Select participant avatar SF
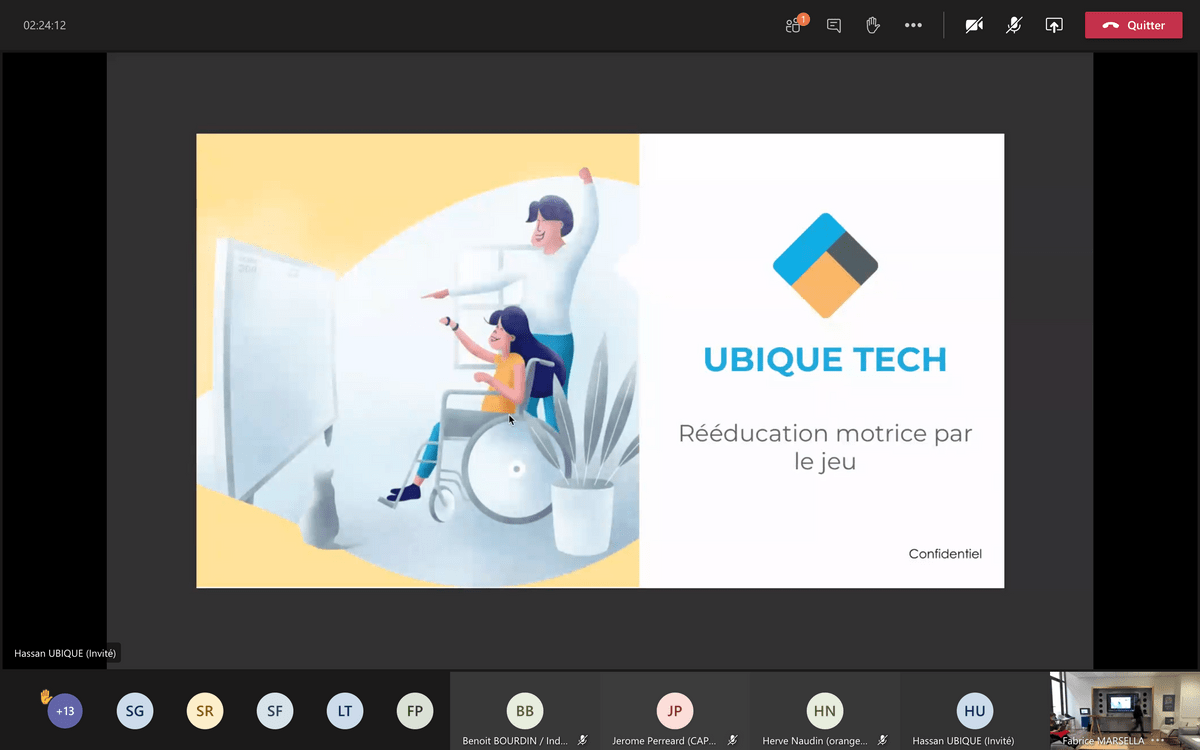The height and width of the screenshot is (750, 1200). point(275,711)
